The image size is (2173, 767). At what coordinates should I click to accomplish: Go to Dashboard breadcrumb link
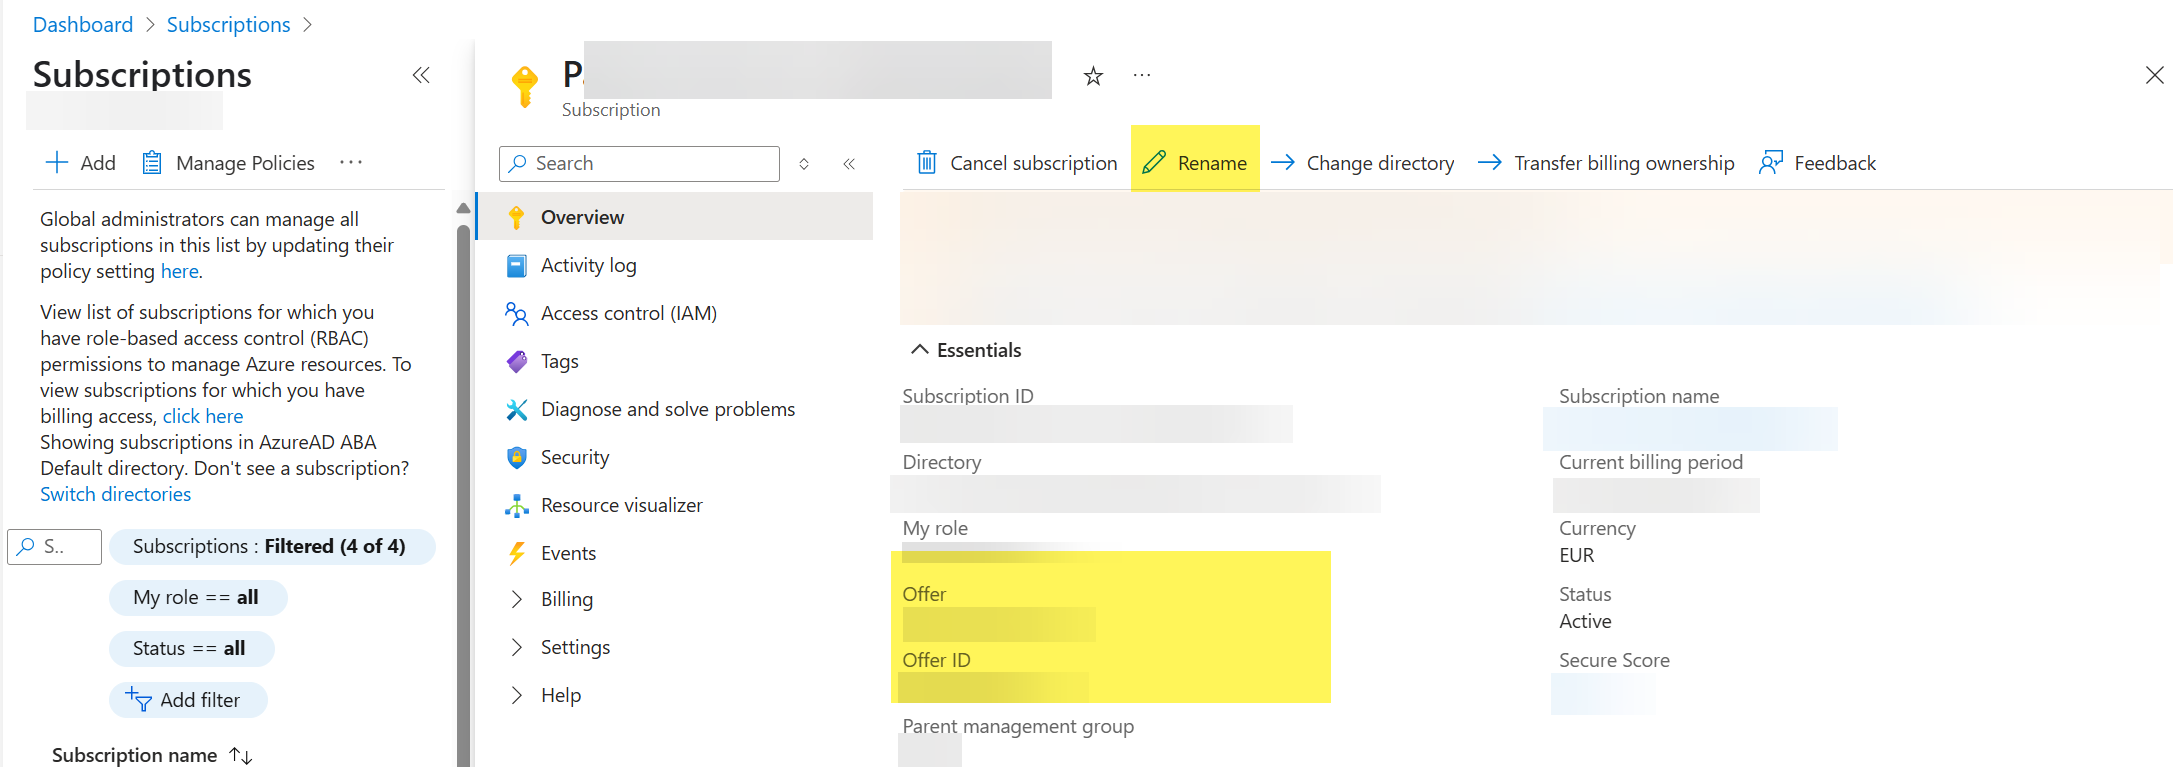83,24
